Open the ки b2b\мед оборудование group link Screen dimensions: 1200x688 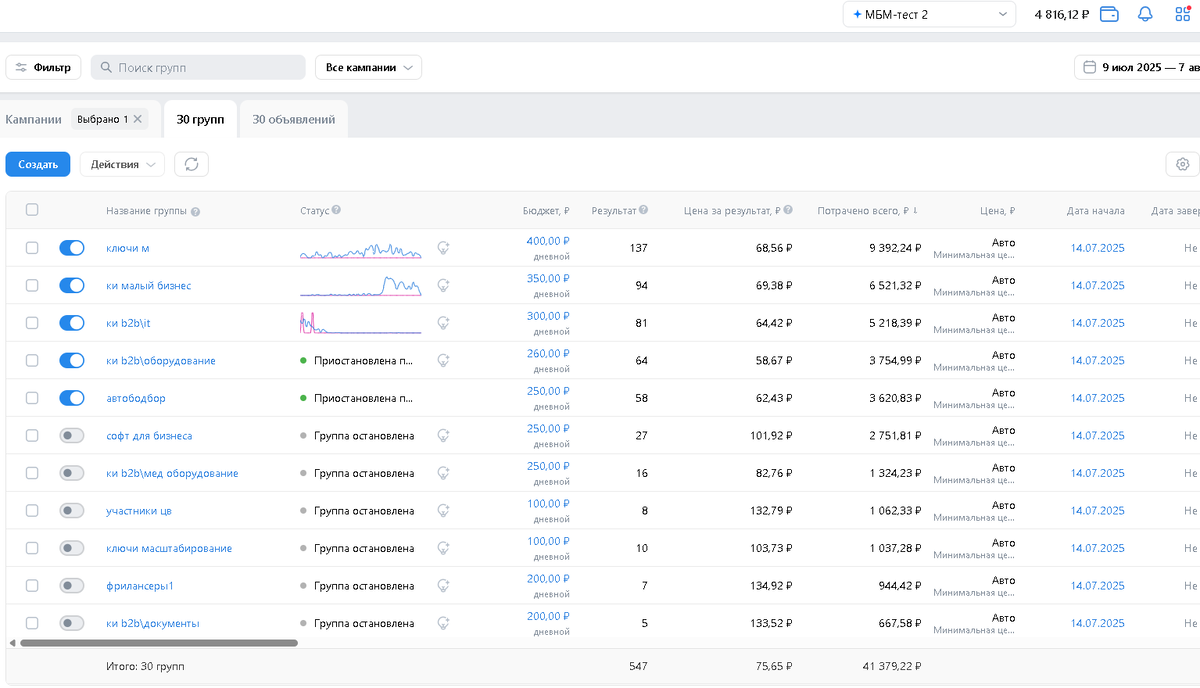pyautogui.click(x=172, y=473)
